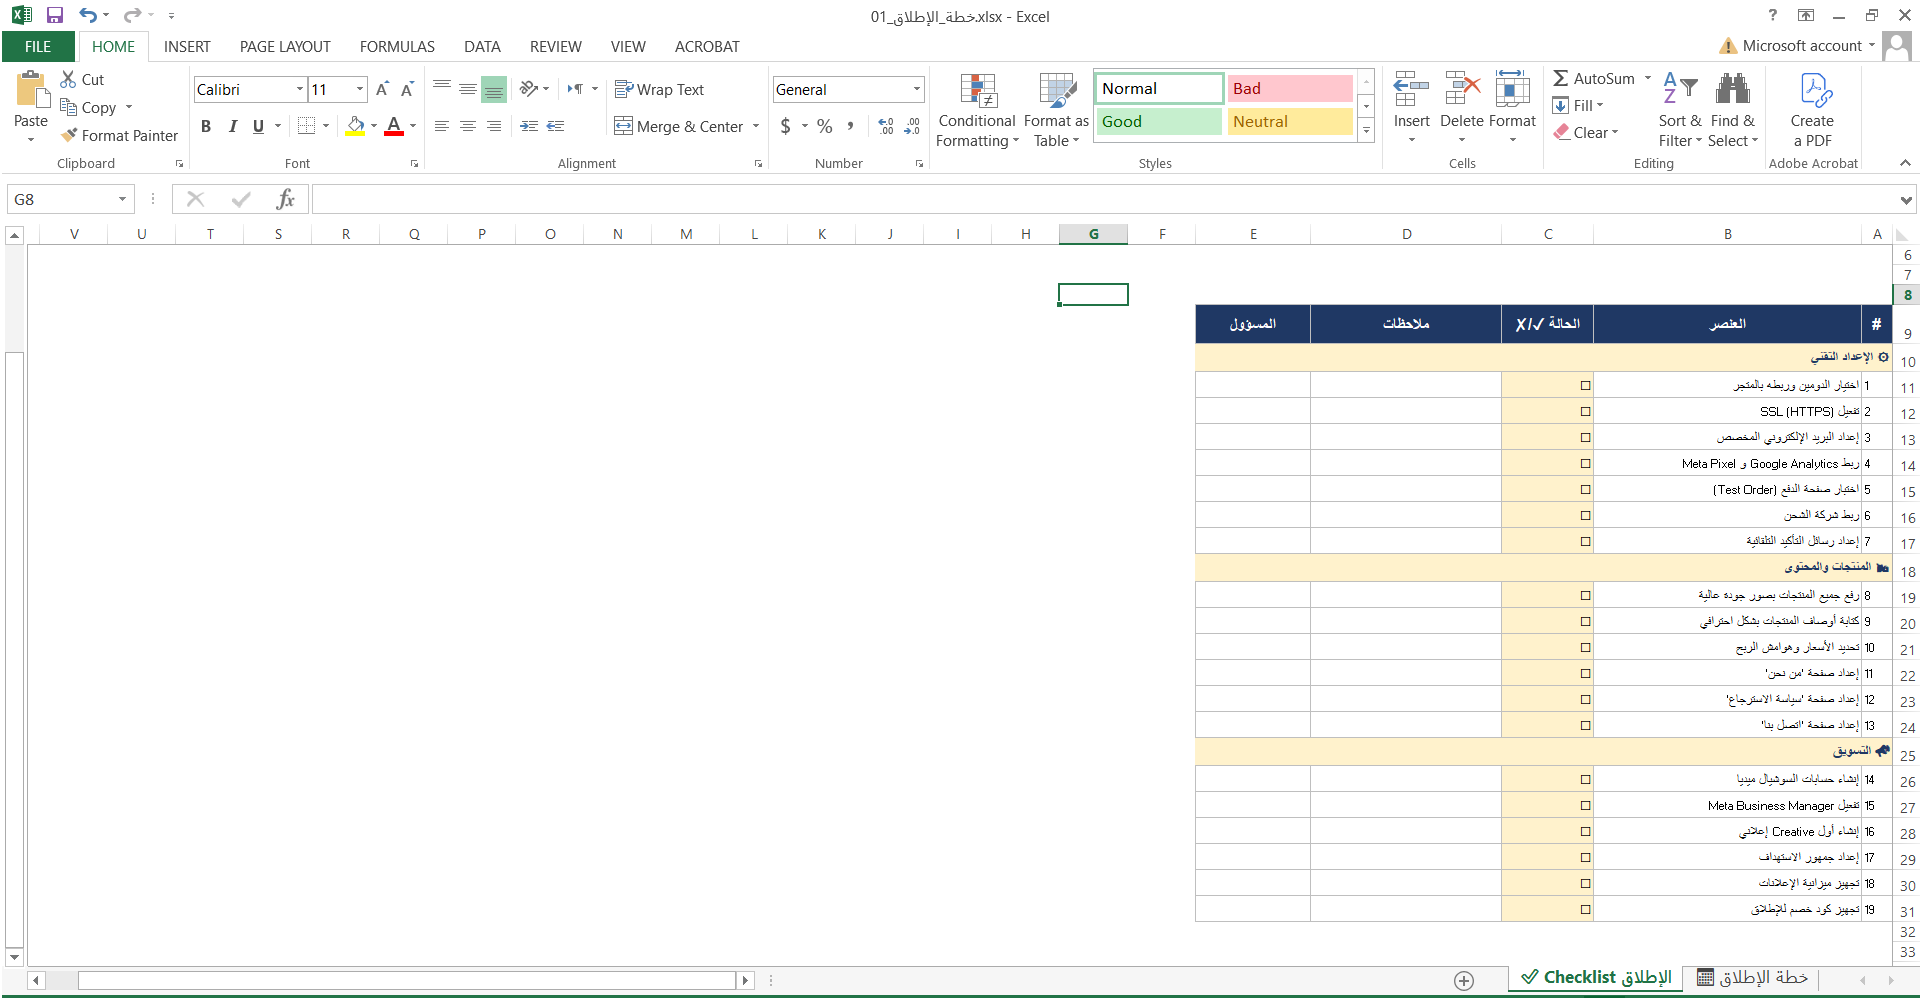Open the FORMULAS tab
The image size is (1922, 1000).
tap(397, 46)
